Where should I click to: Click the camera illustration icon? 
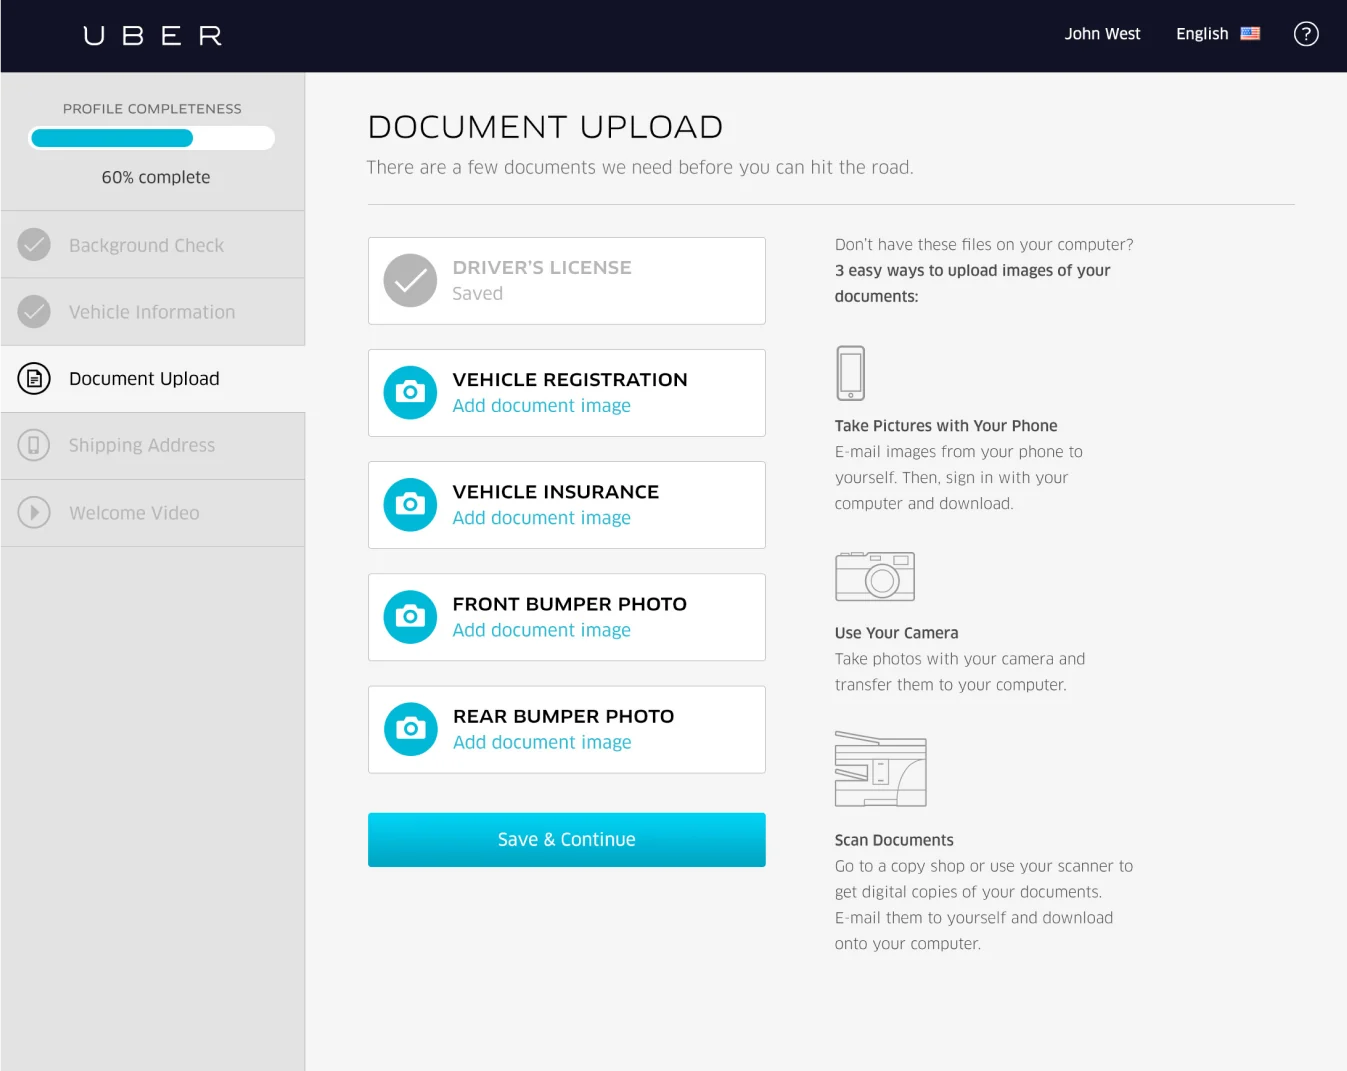[x=875, y=576]
